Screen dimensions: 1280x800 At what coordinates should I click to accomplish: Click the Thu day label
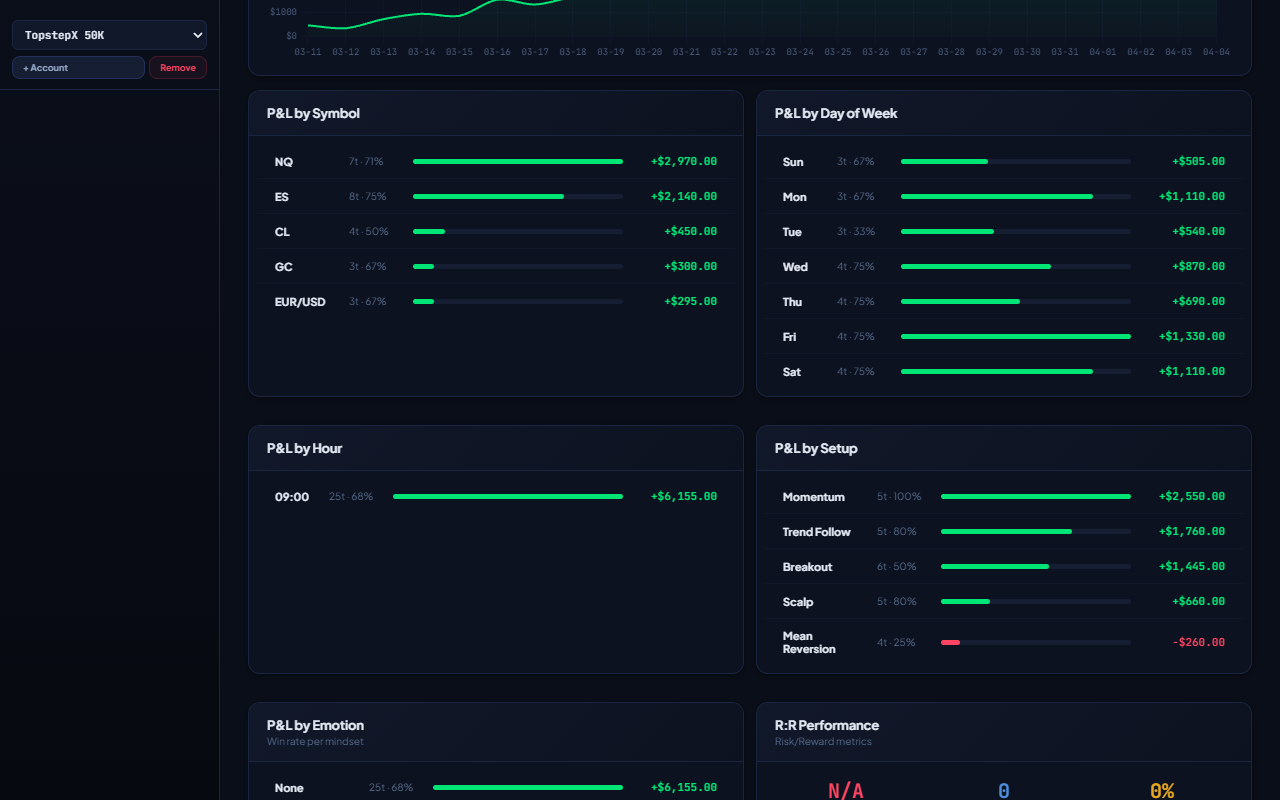tap(792, 302)
